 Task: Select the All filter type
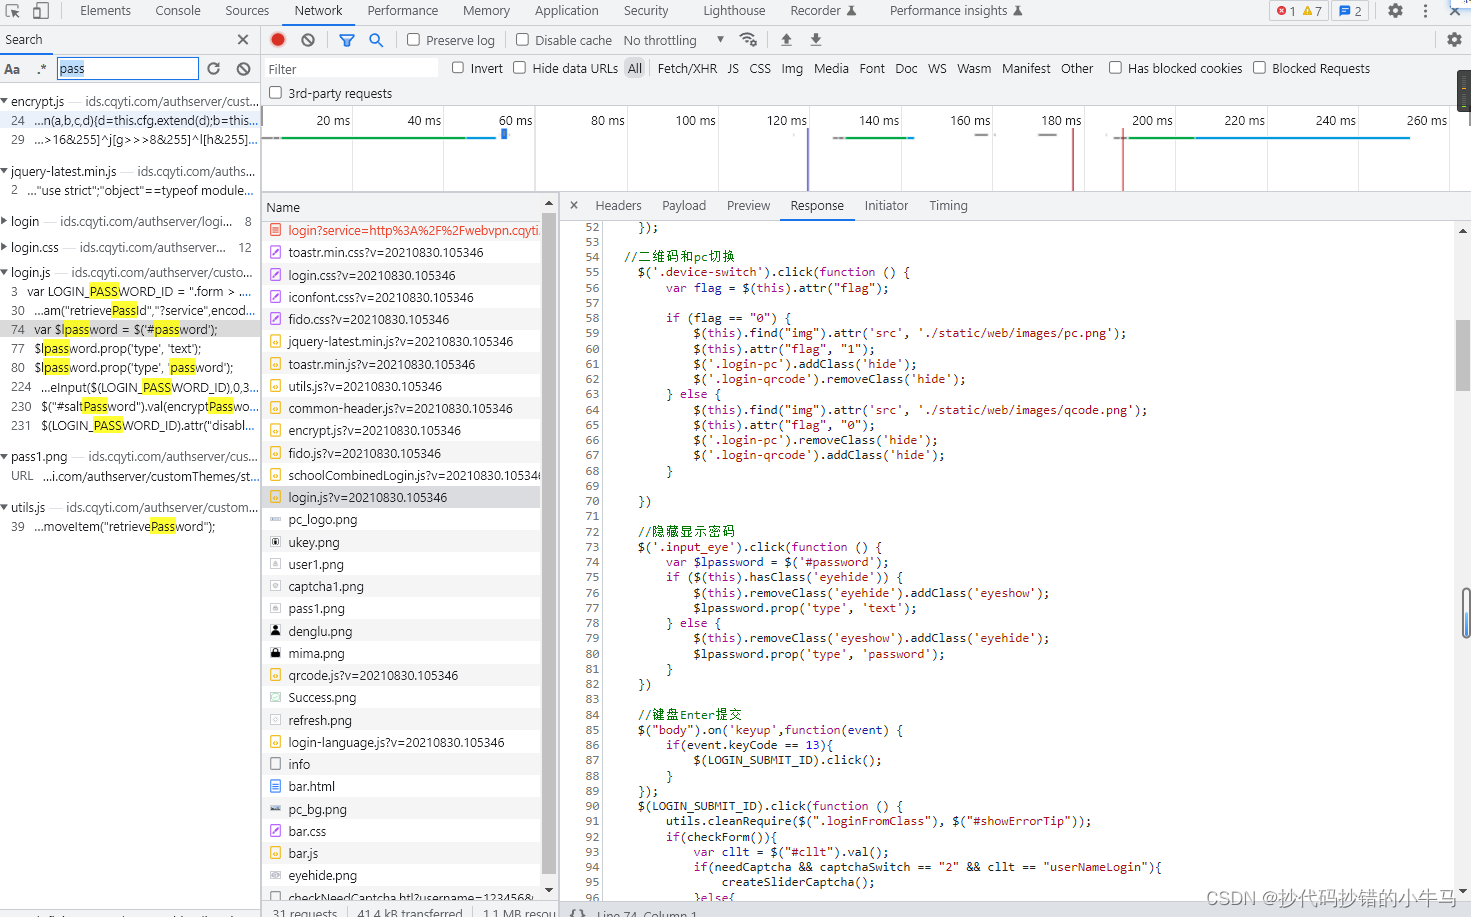pos(635,69)
